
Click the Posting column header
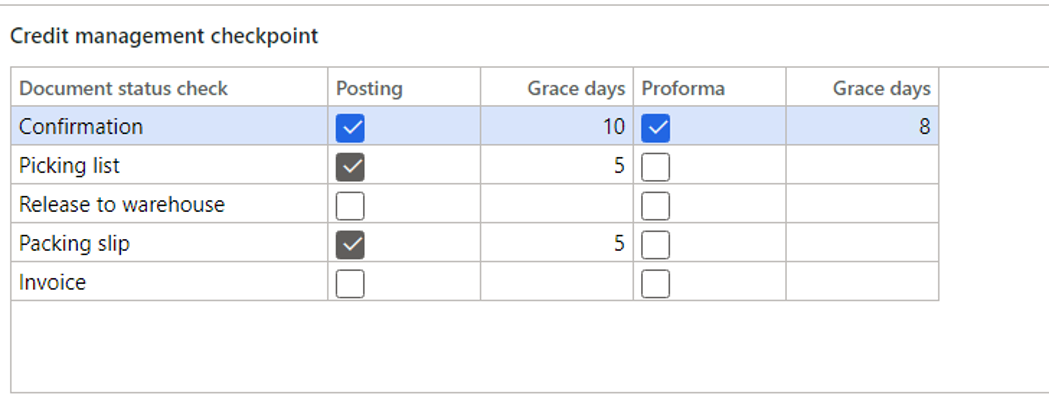(x=369, y=88)
